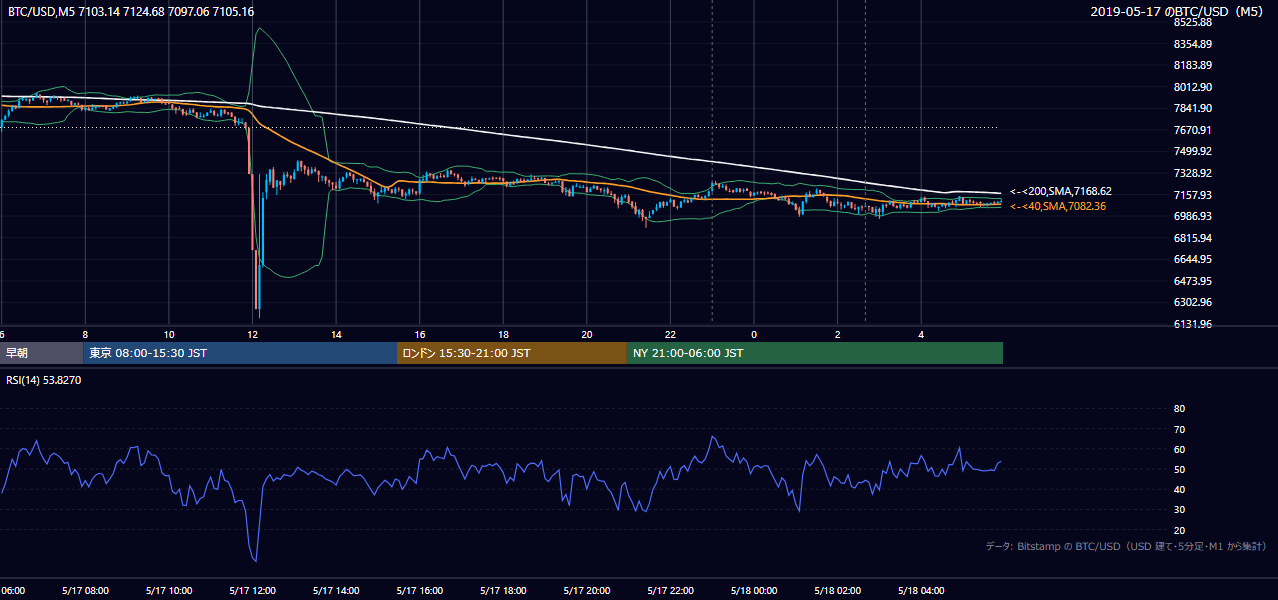Click the RSI(14) 53.8270 indicator label
Screen dimensions: 1278x600
click(x=44, y=380)
